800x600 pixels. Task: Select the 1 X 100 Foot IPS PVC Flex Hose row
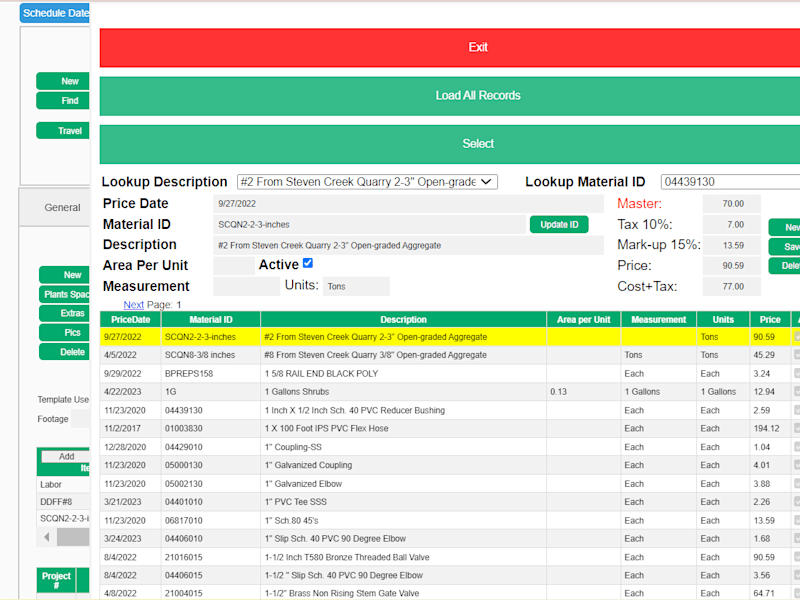click(x=449, y=429)
